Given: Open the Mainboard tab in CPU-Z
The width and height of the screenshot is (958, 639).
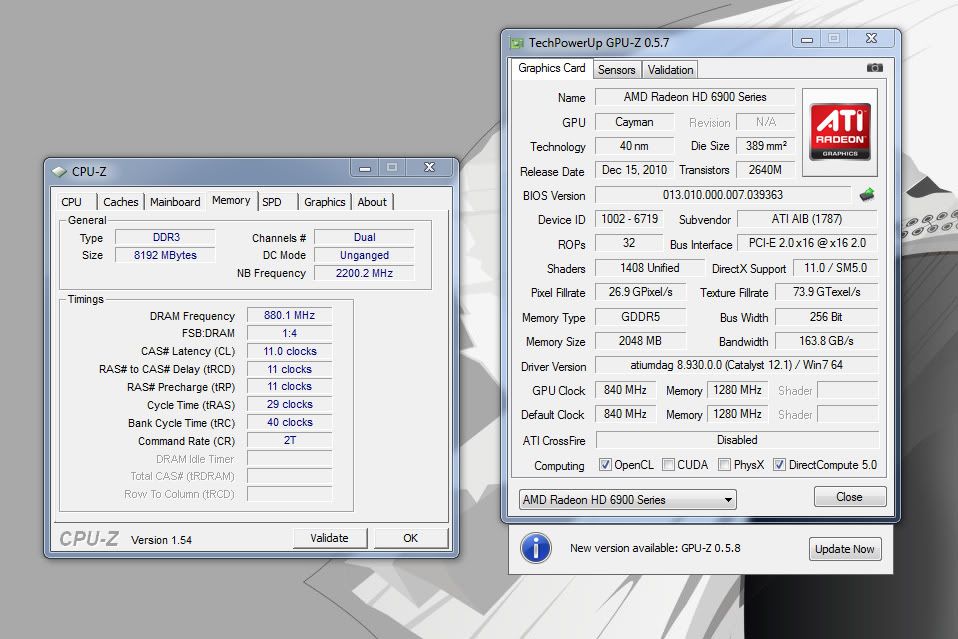Looking at the screenshot, I should 175,202.
